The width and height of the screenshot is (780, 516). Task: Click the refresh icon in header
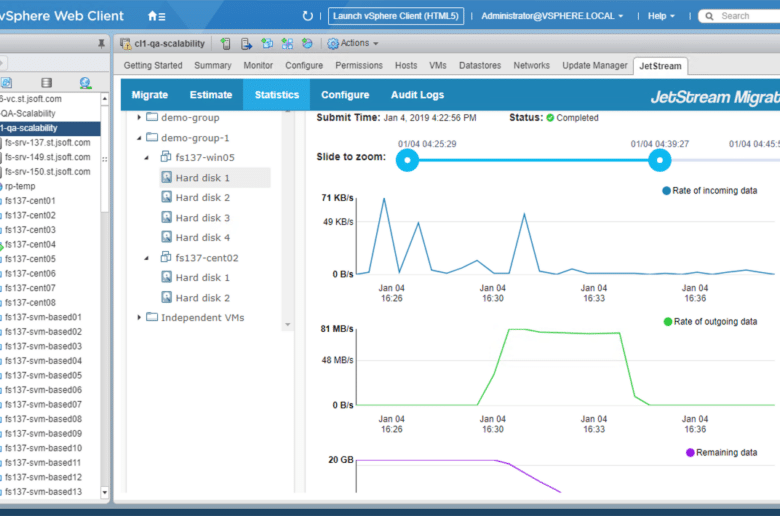pos(307,16)
